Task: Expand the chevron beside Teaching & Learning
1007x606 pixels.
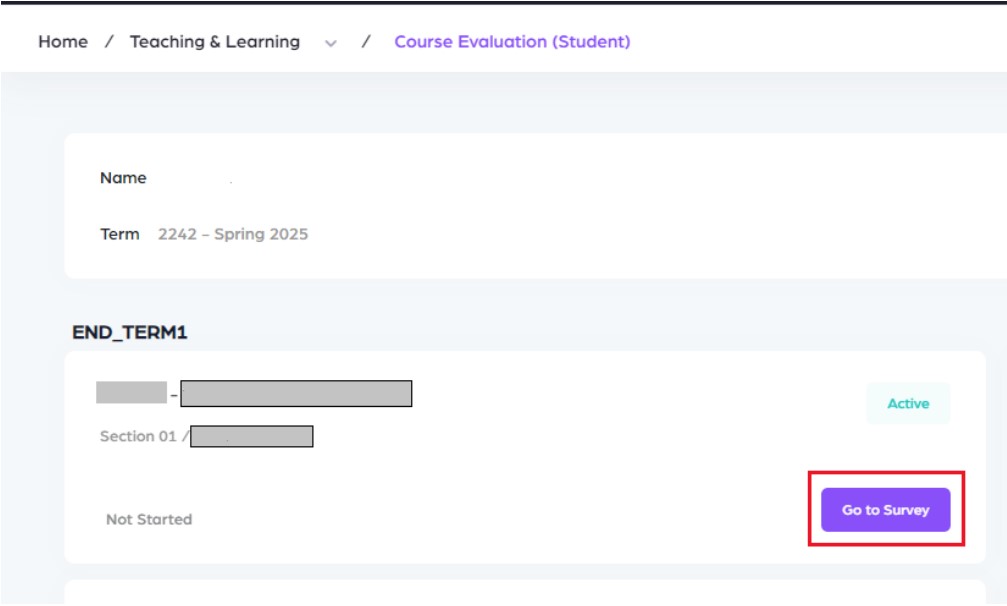Action: click(x=331, y=43)
